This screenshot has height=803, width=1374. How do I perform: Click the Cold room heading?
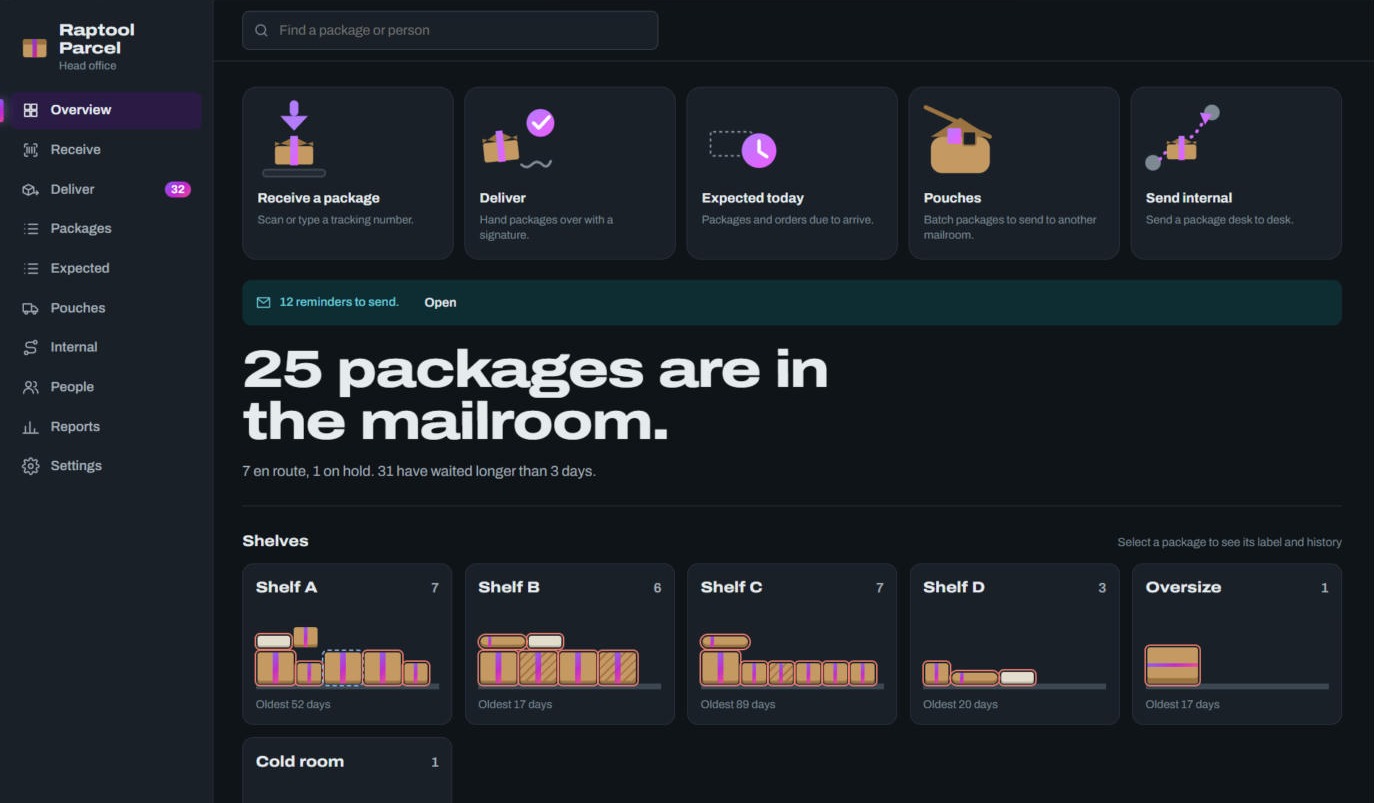click(300, 761)
